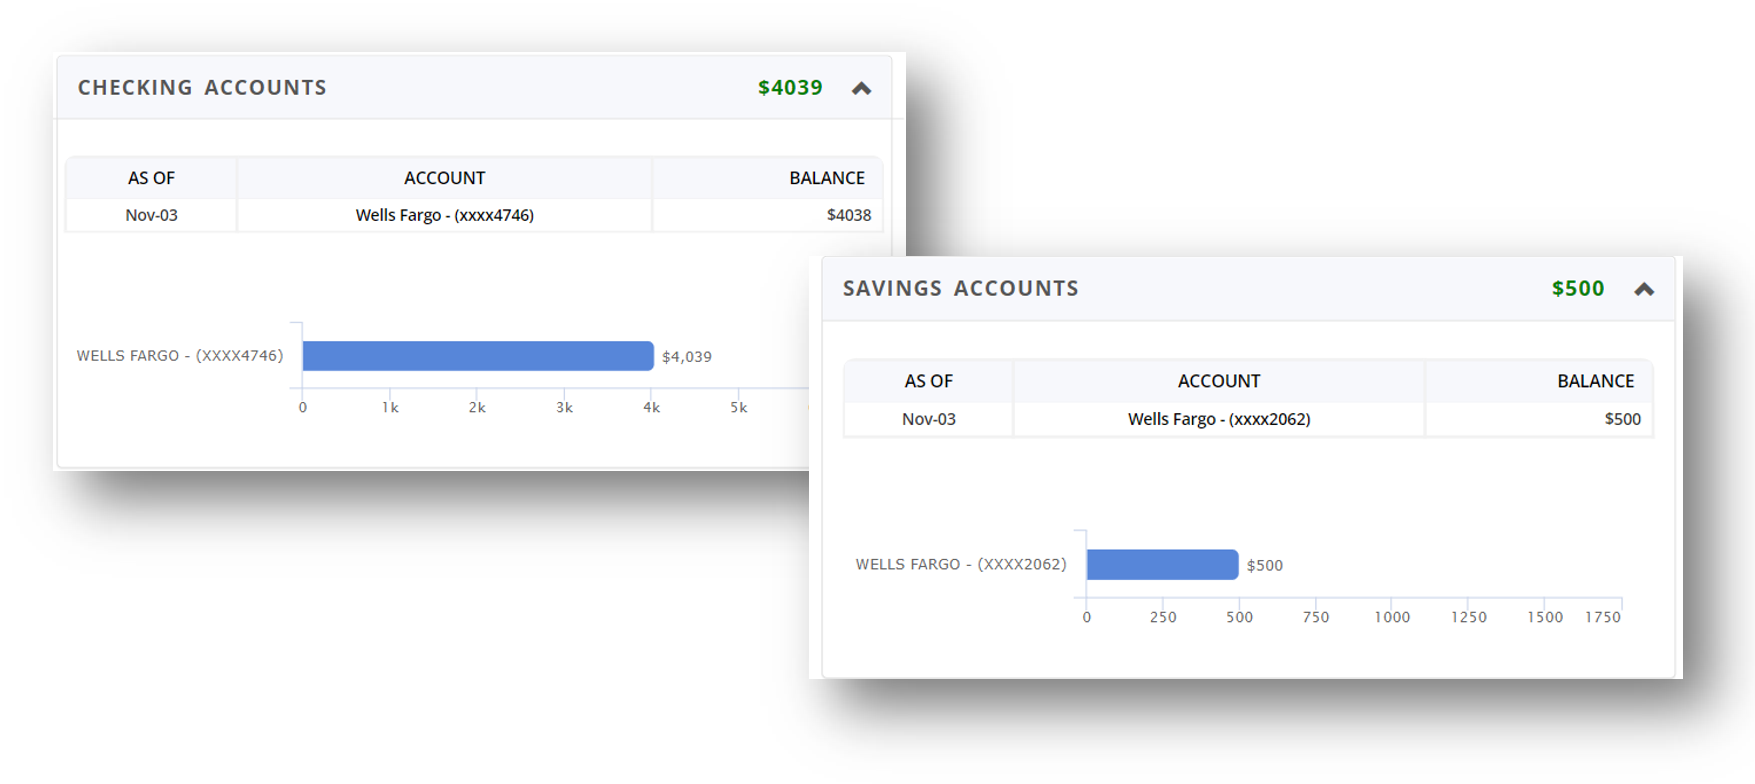Screen dimensions: 1755x784
Task: Click the $500 savings total amount
Action: [x=1578, y=288]
